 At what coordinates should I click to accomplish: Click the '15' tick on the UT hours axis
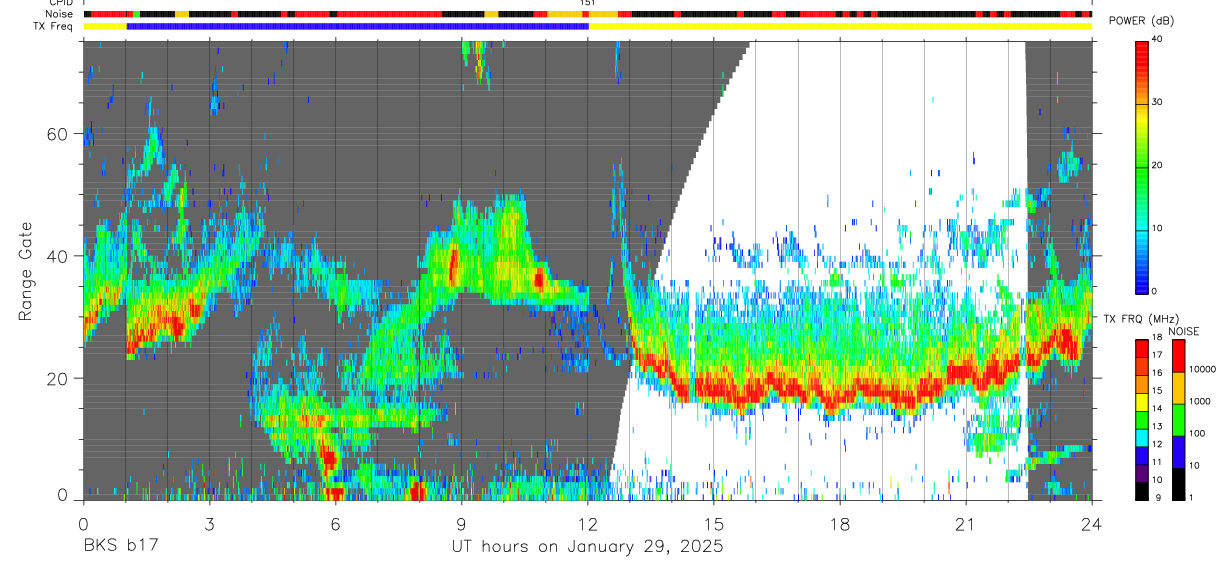tap(714, 525)
